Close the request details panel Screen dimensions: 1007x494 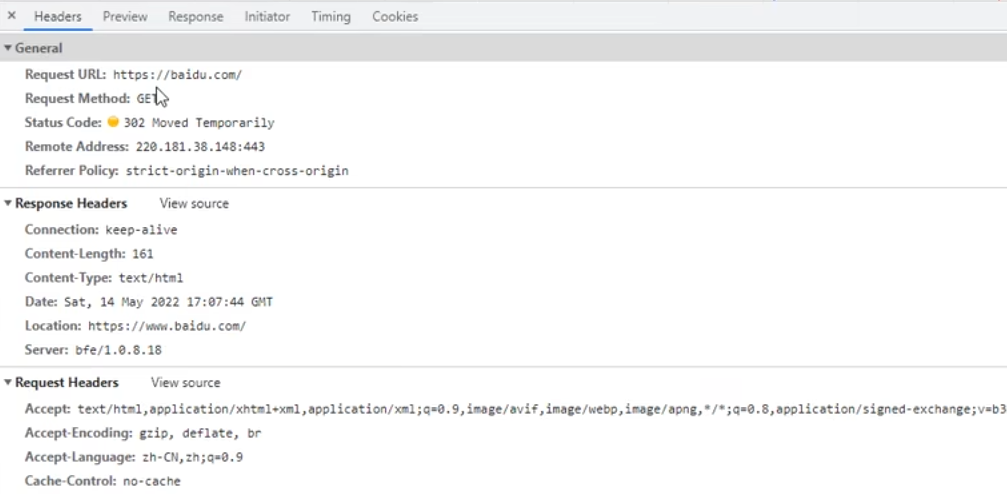(x=12, y=16)
